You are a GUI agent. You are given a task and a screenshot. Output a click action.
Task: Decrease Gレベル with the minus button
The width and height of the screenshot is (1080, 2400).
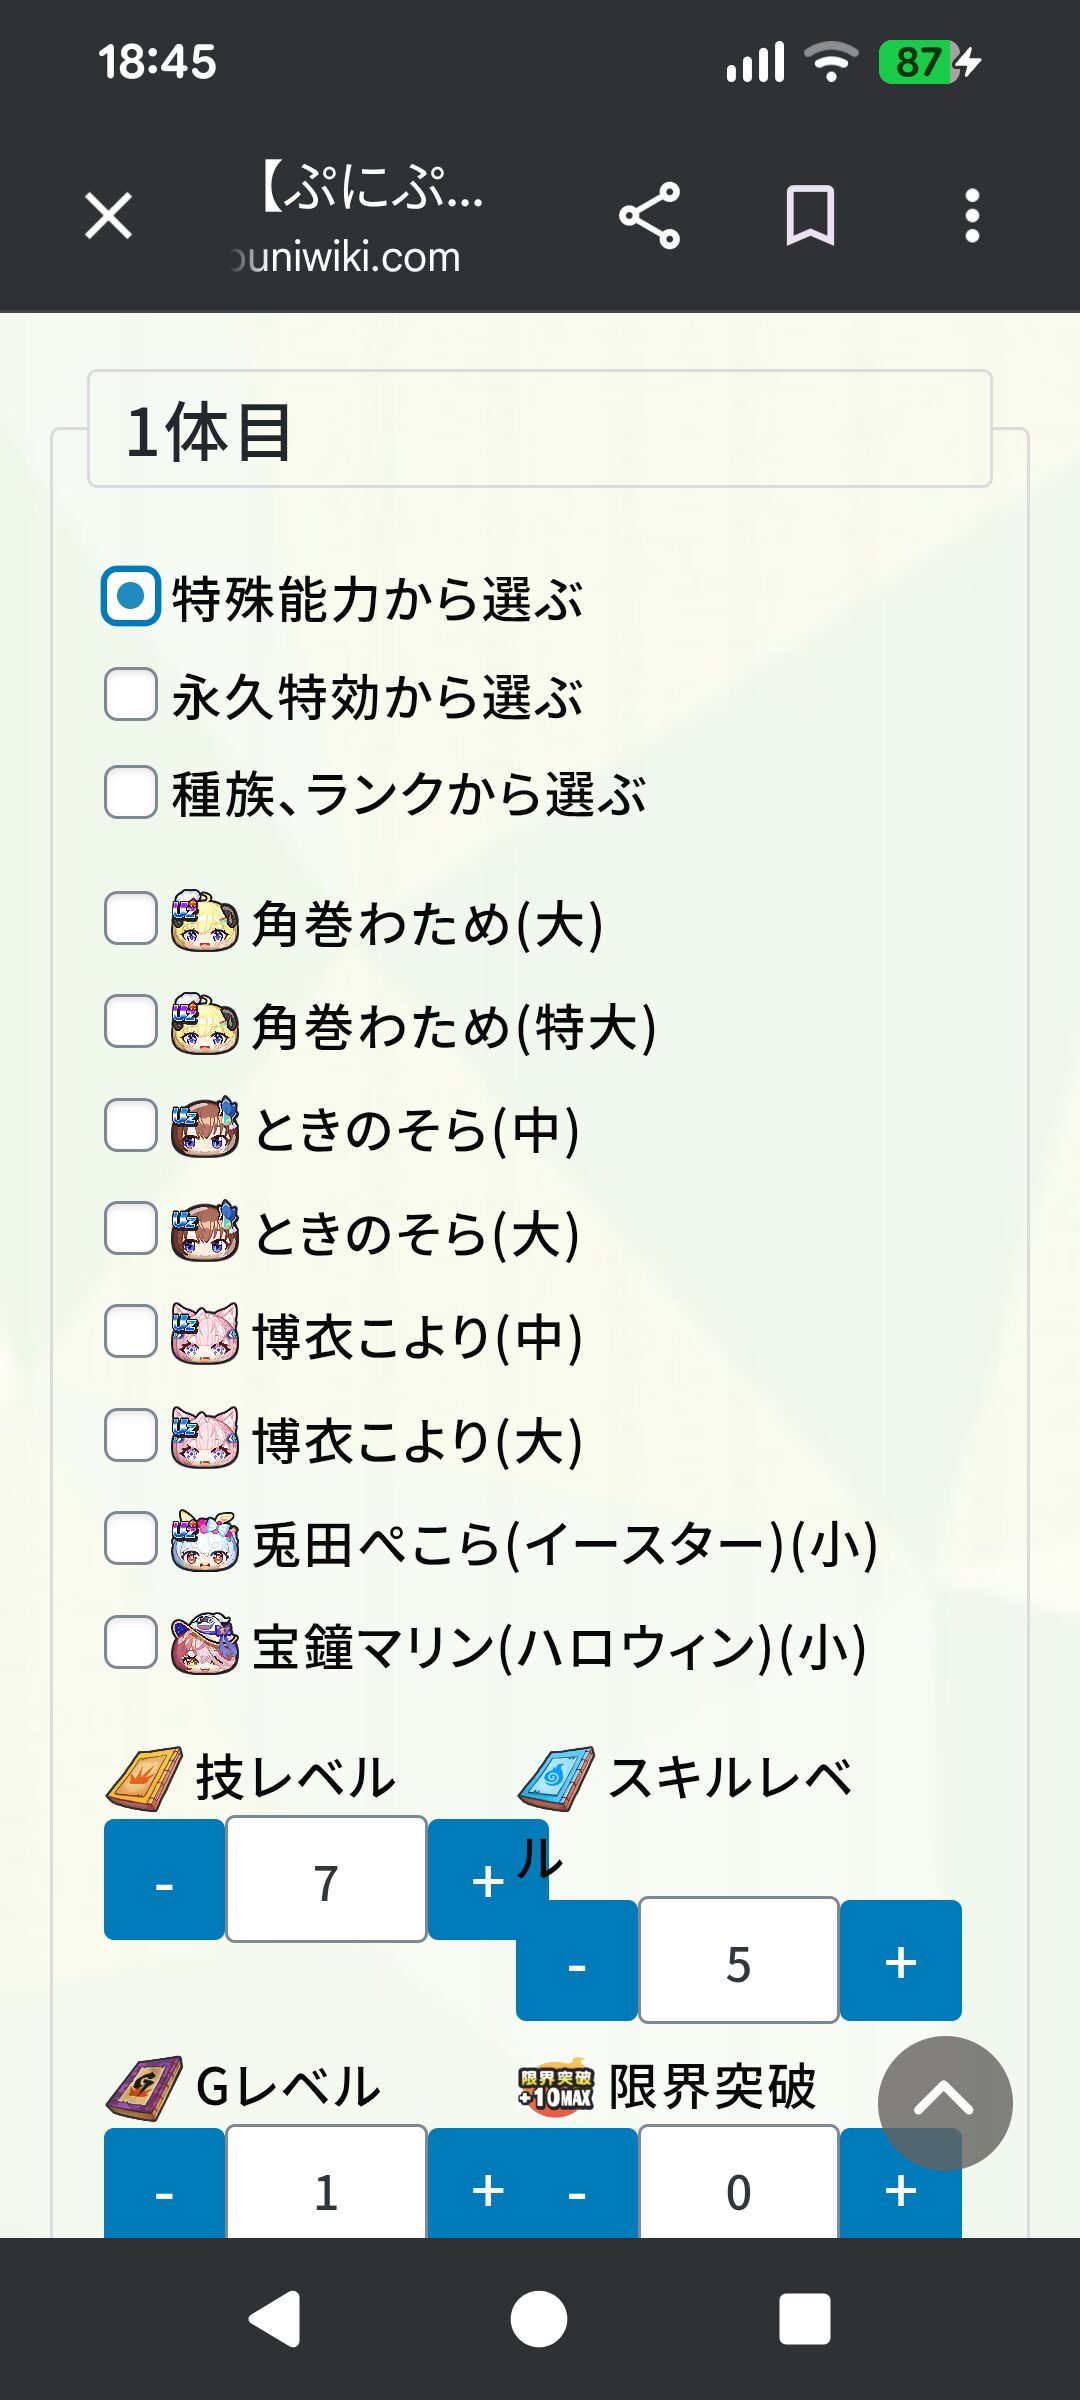(x=165, y=2188)
